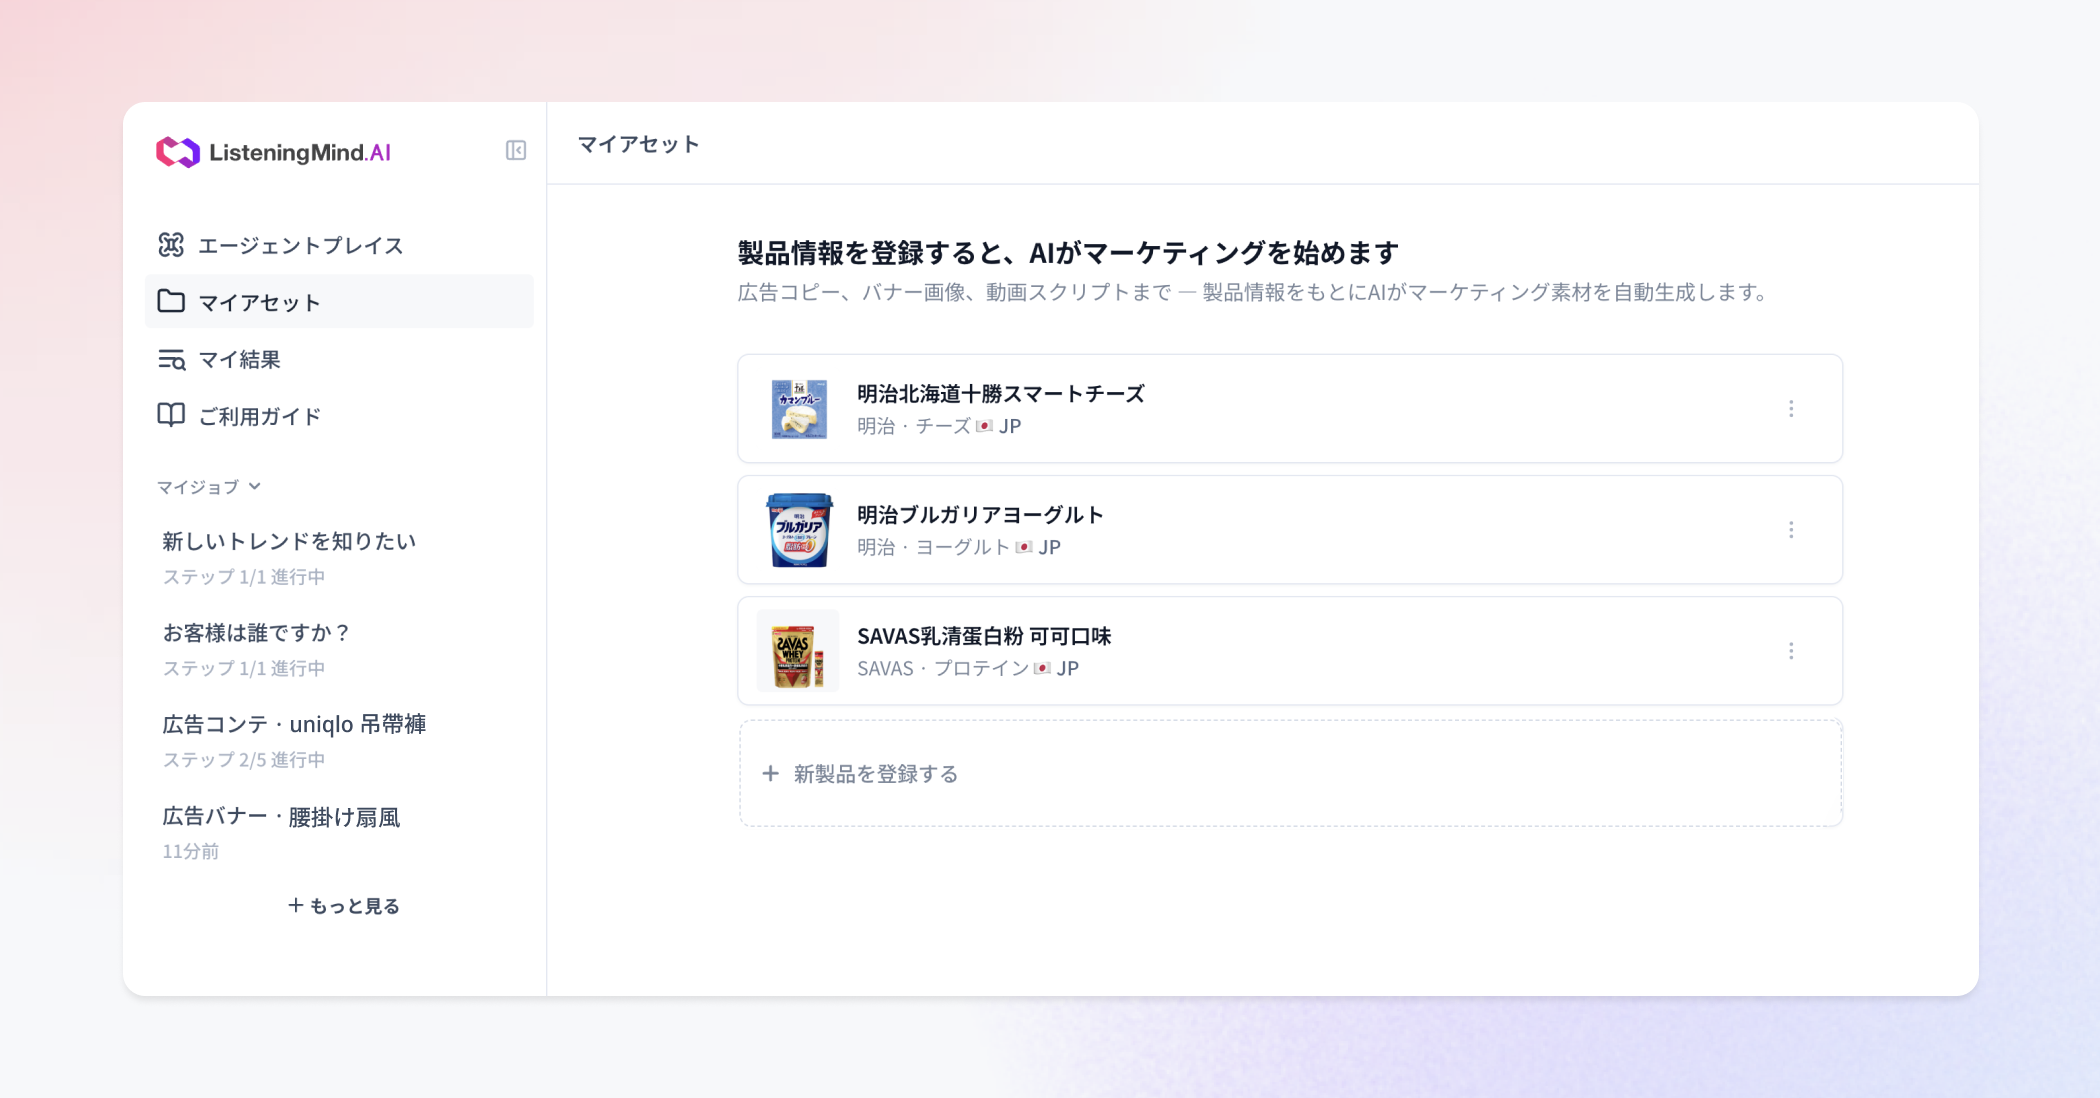Click the もっと見る button
This screenshot has width=2100, height=1098.
tap(344, 906)
